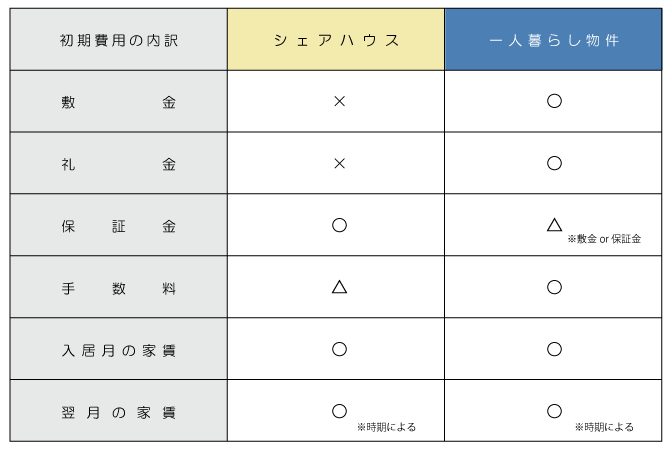The image size is (672, 449).
Task: Click the 翌月の家賃 row label
Action: [119, 413]
